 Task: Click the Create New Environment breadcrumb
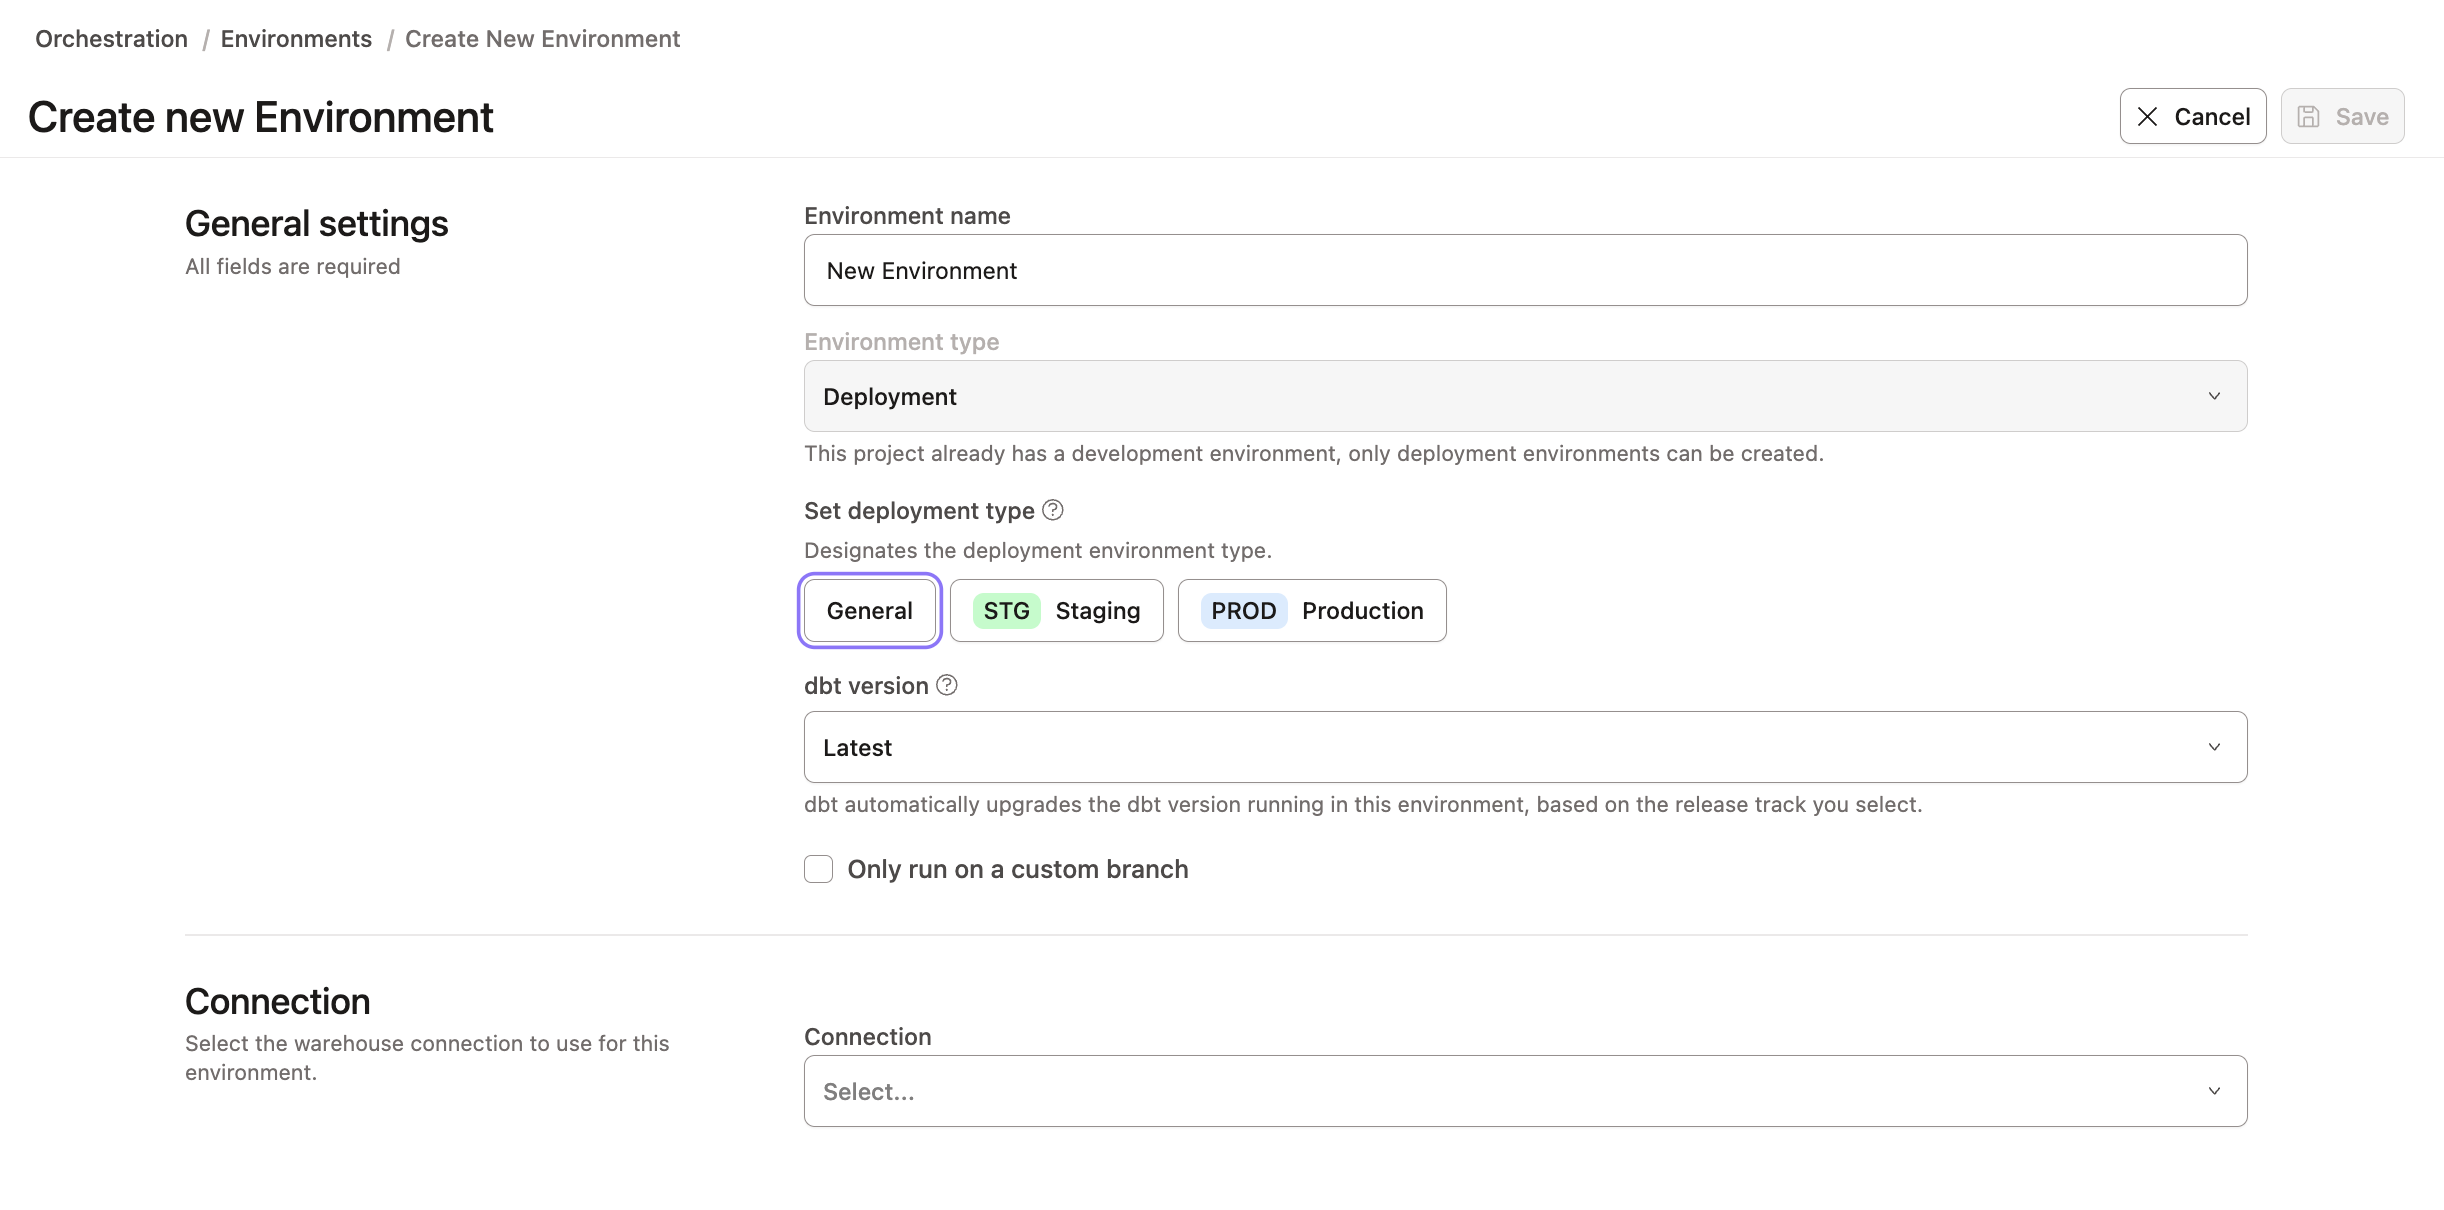[x=542, y=37]
